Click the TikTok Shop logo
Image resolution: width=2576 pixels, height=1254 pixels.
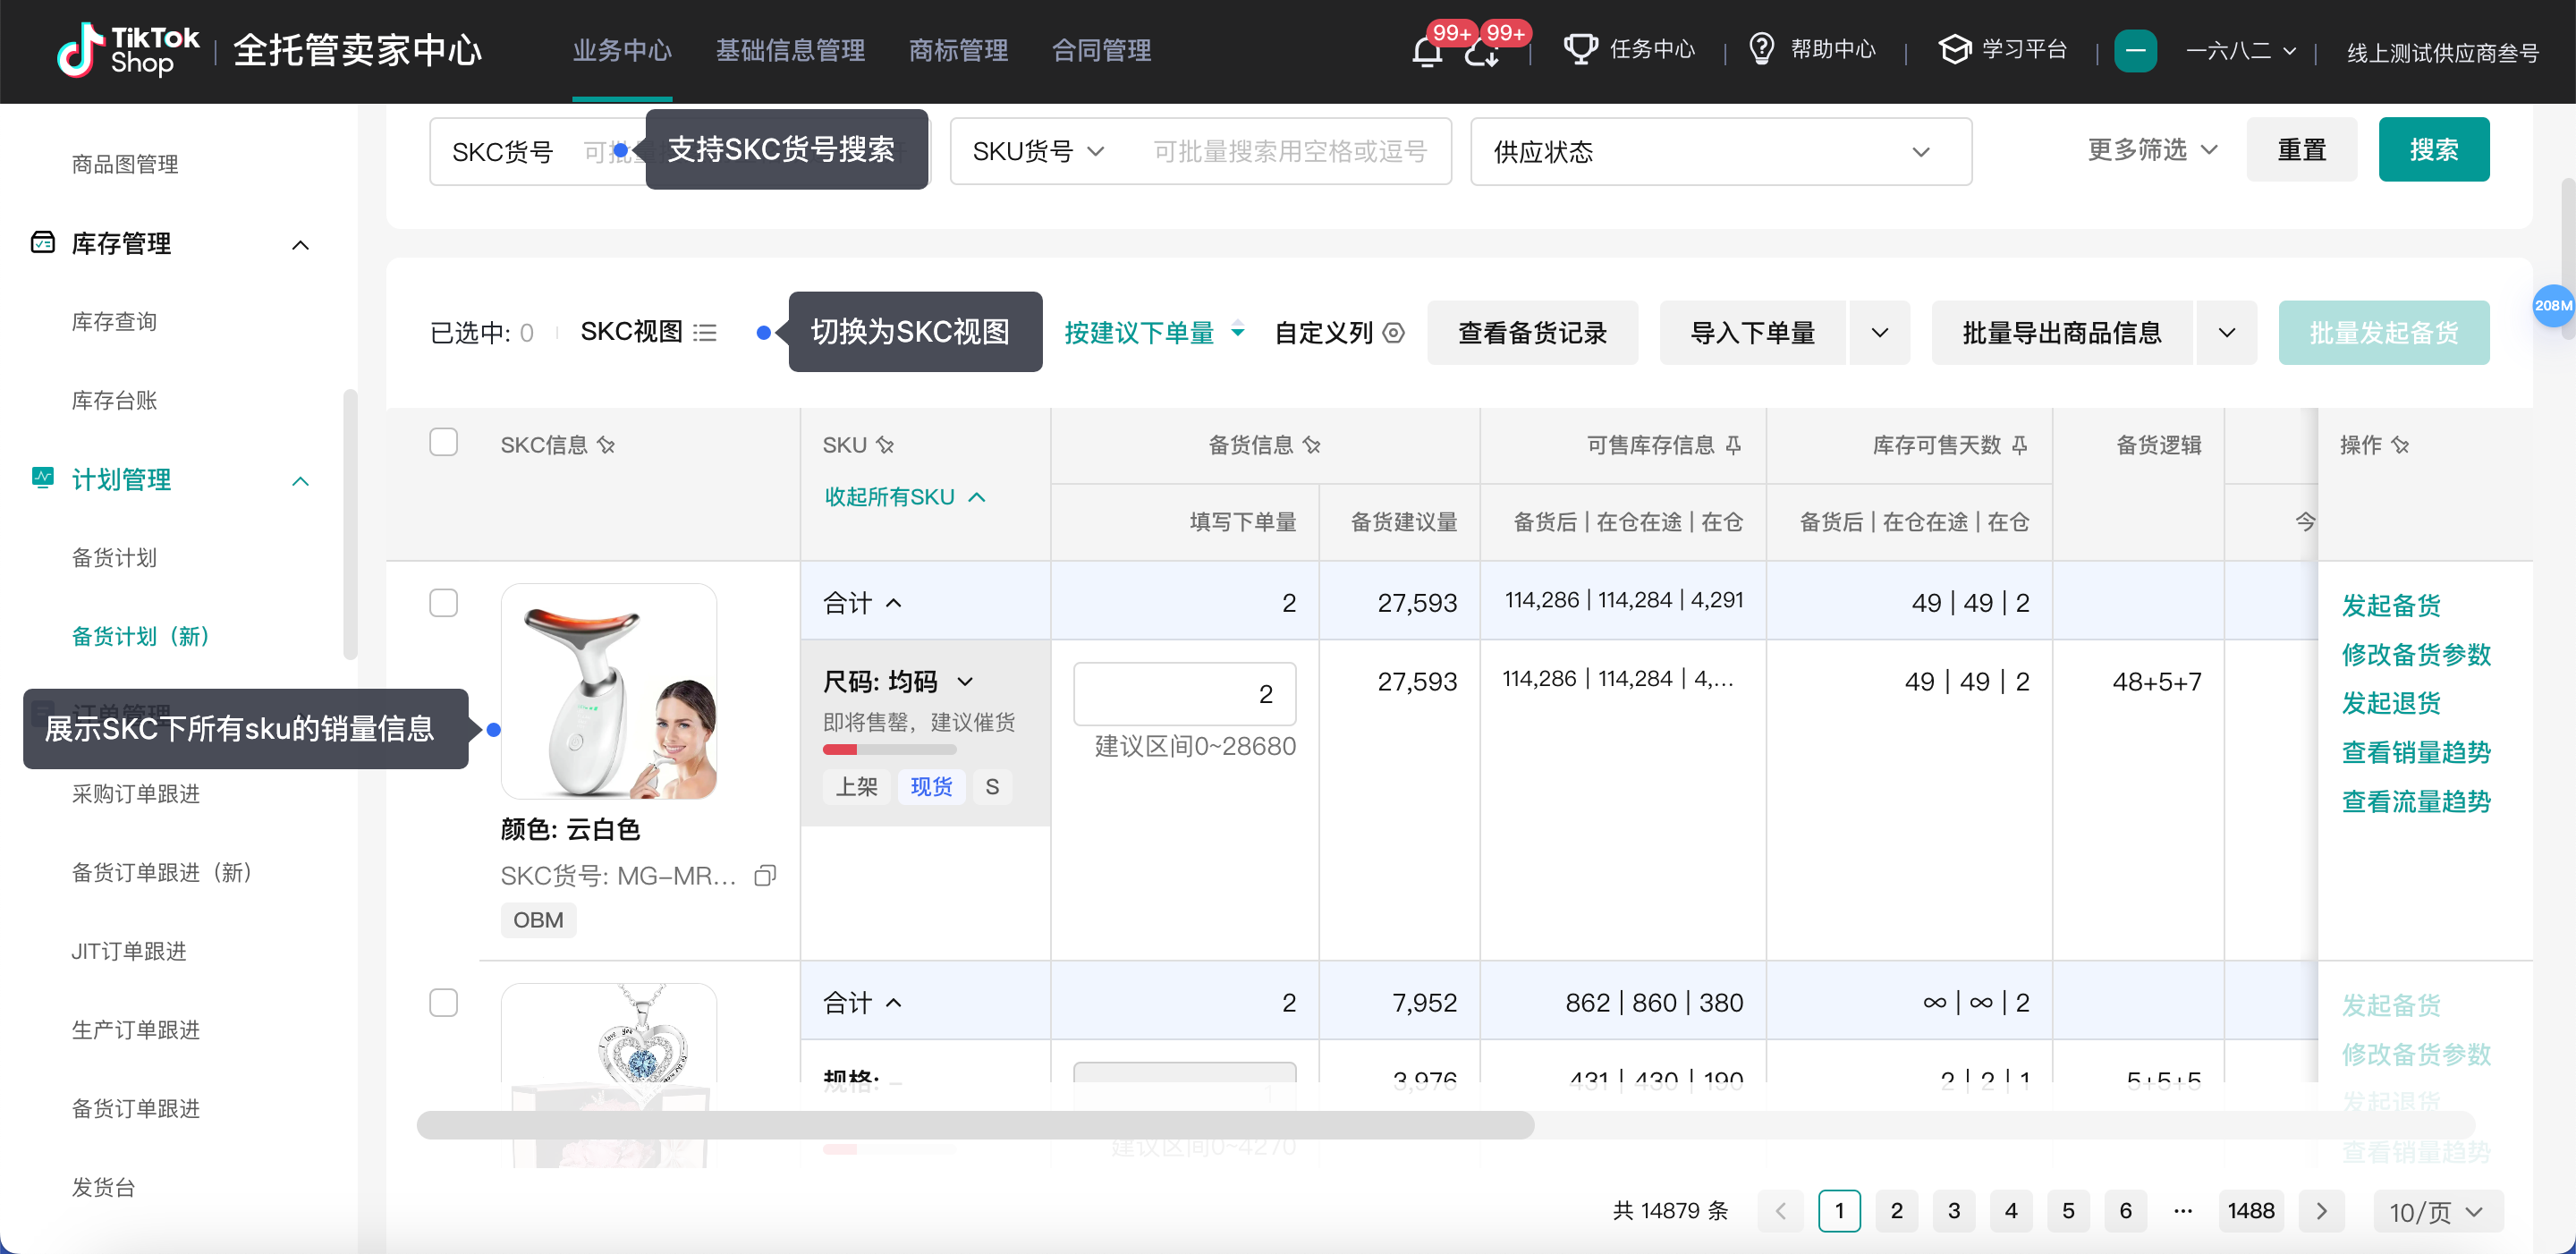pos(128,50)
